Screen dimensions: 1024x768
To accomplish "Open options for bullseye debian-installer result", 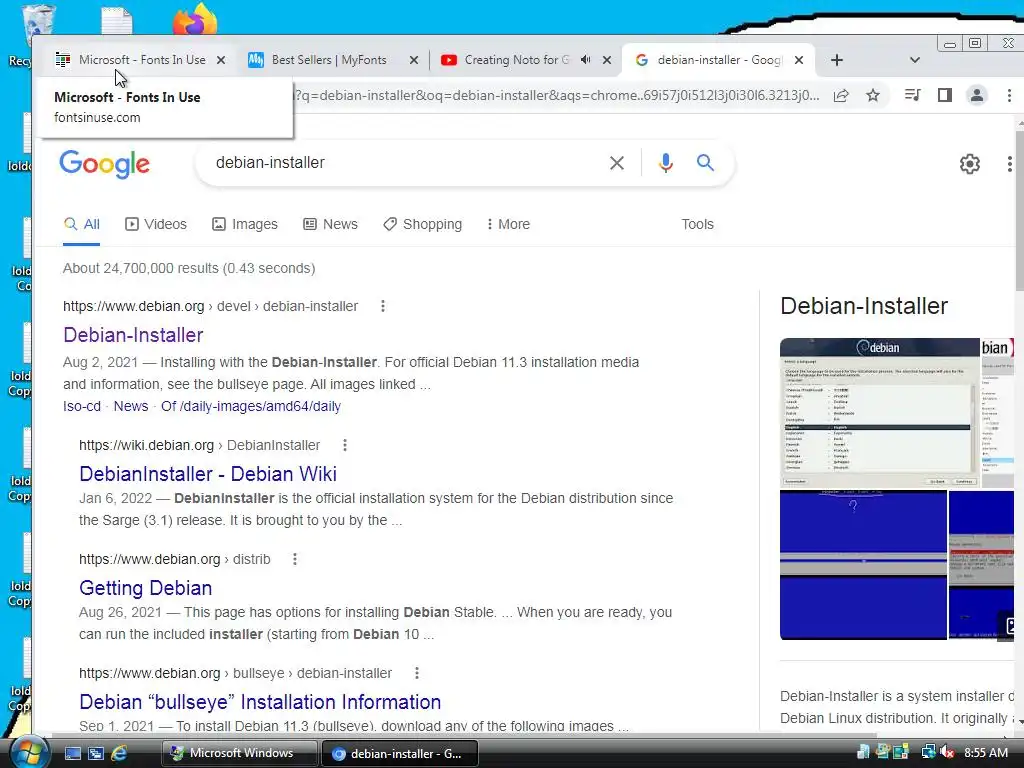I will click(x=417, y=673).
